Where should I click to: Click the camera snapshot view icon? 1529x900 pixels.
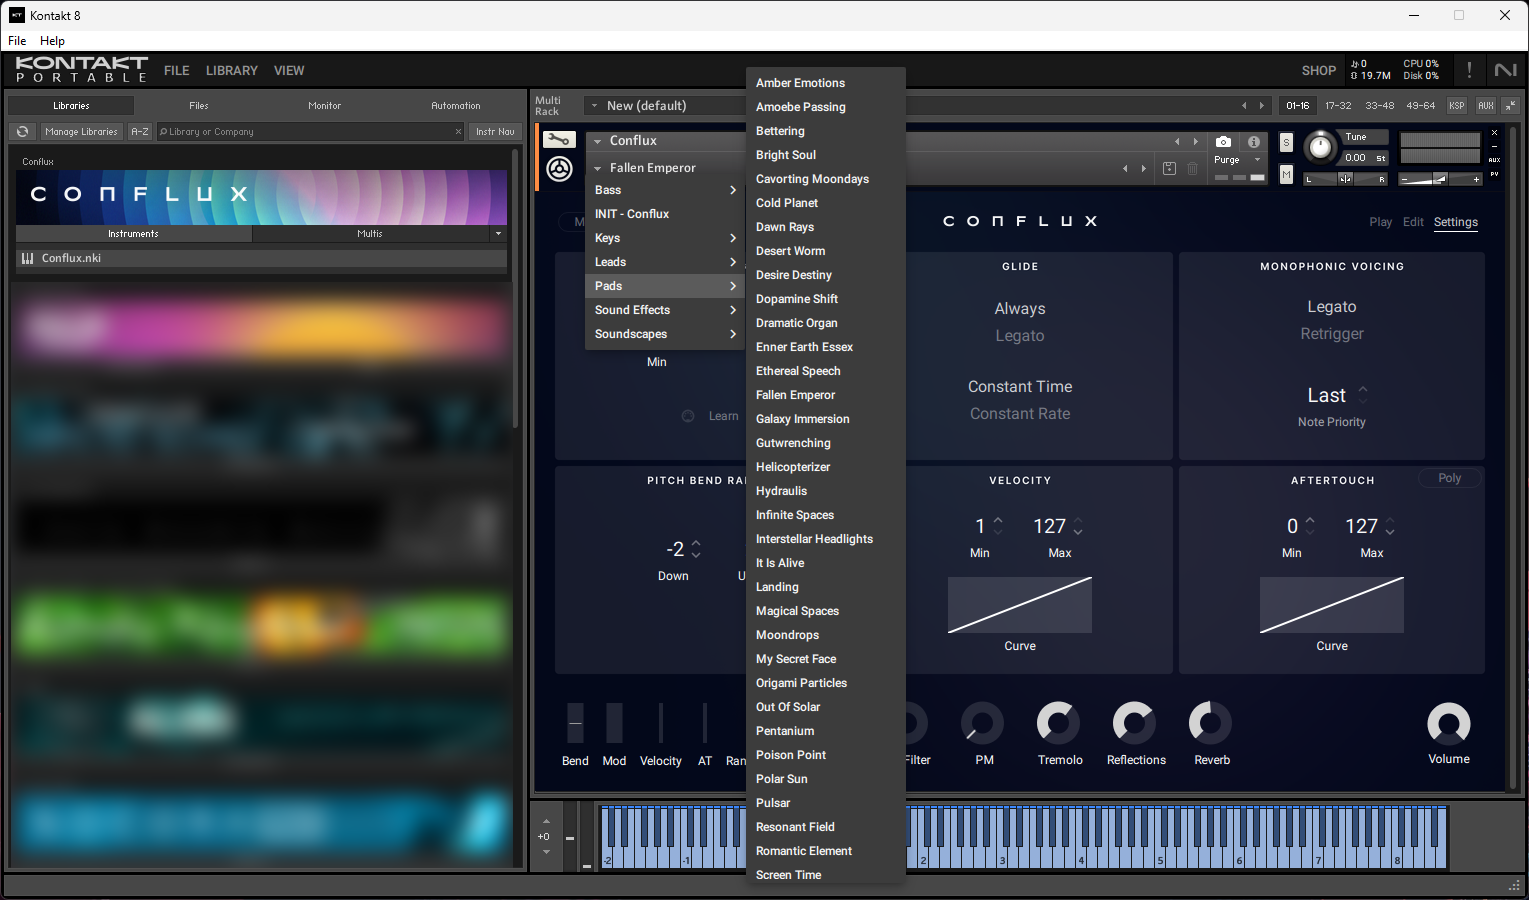1223,142
